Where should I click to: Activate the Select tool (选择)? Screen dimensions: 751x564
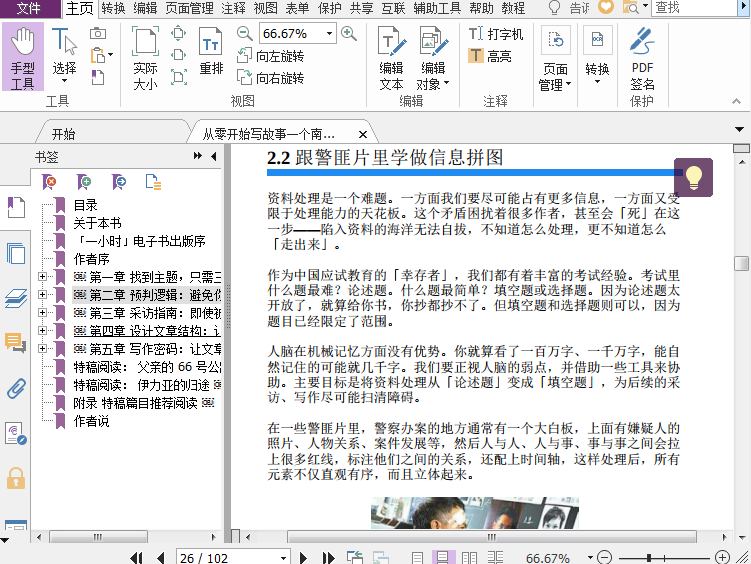pos(64,56)
